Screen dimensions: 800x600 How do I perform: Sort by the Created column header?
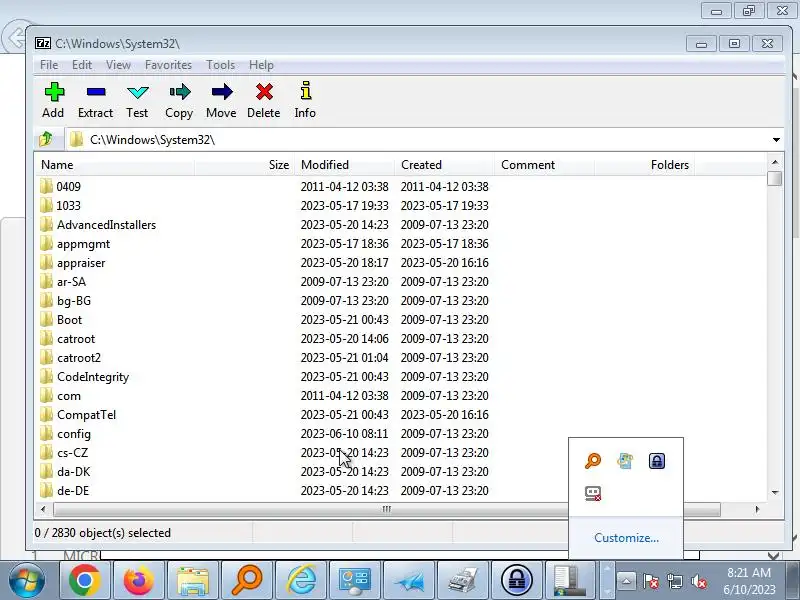tap(444, 165)
